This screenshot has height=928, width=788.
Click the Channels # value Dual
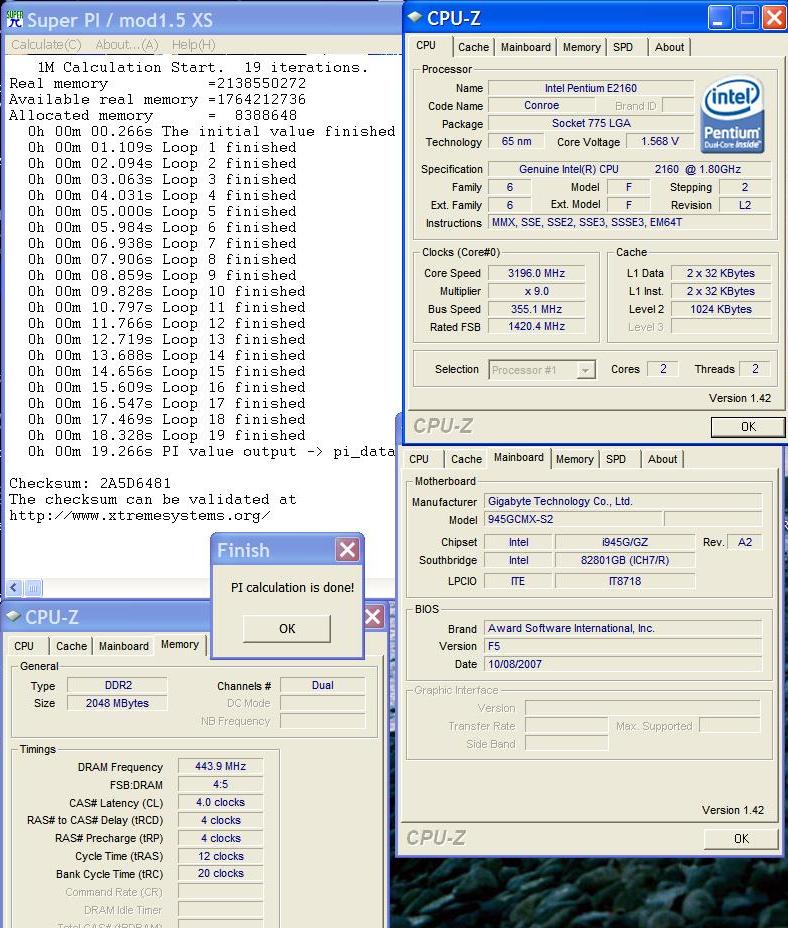323,685
